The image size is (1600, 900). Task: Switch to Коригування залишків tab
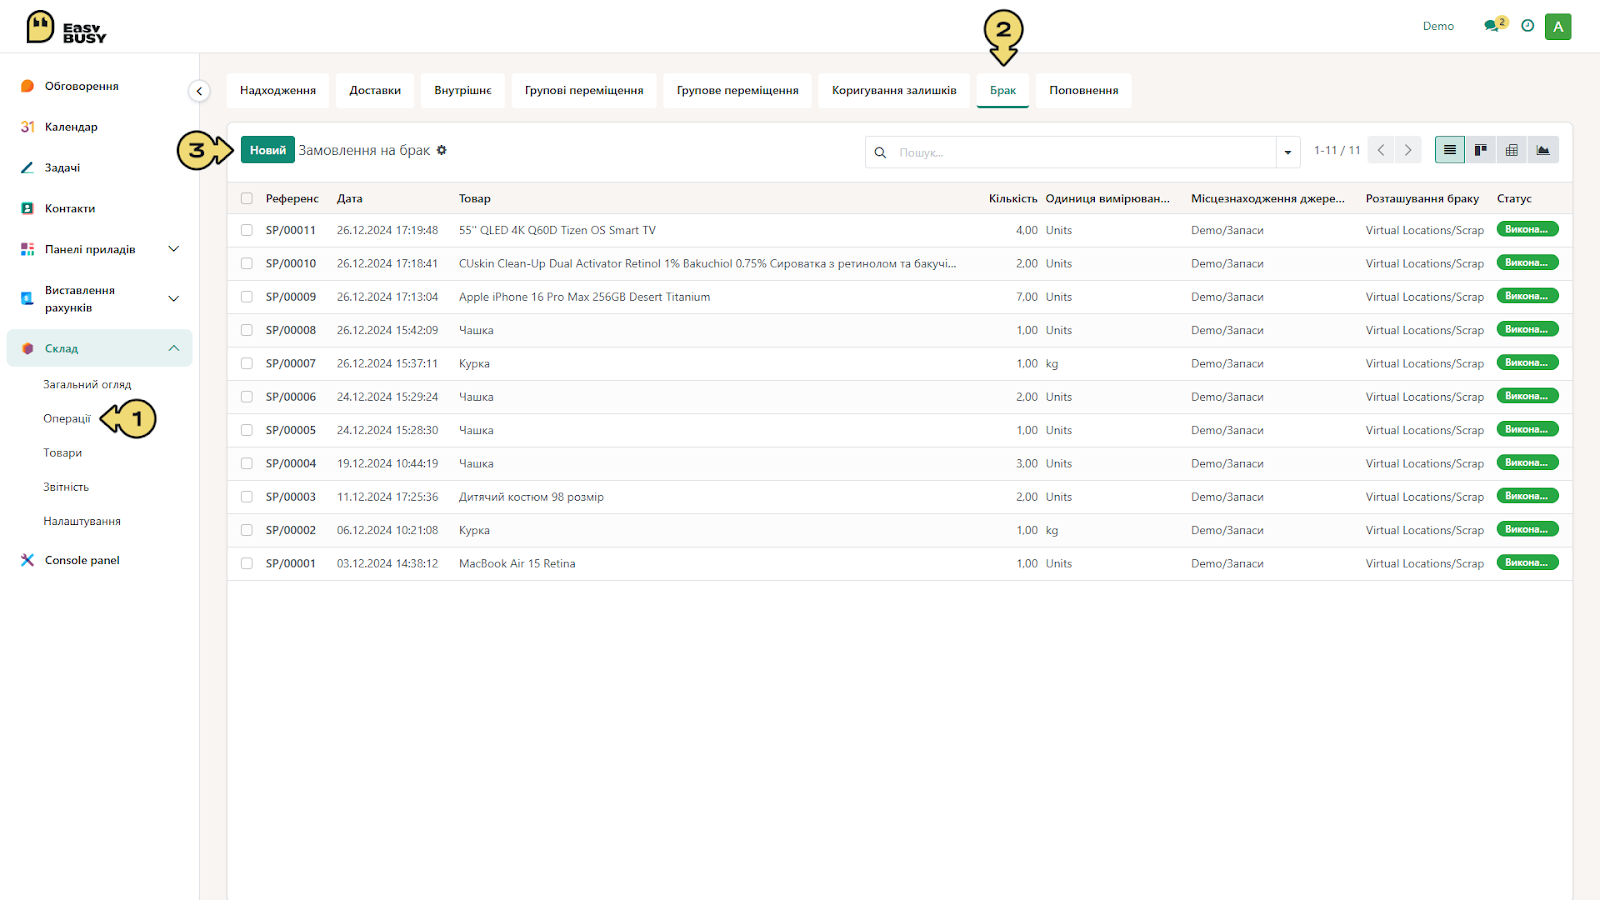(x=894, y=90)
